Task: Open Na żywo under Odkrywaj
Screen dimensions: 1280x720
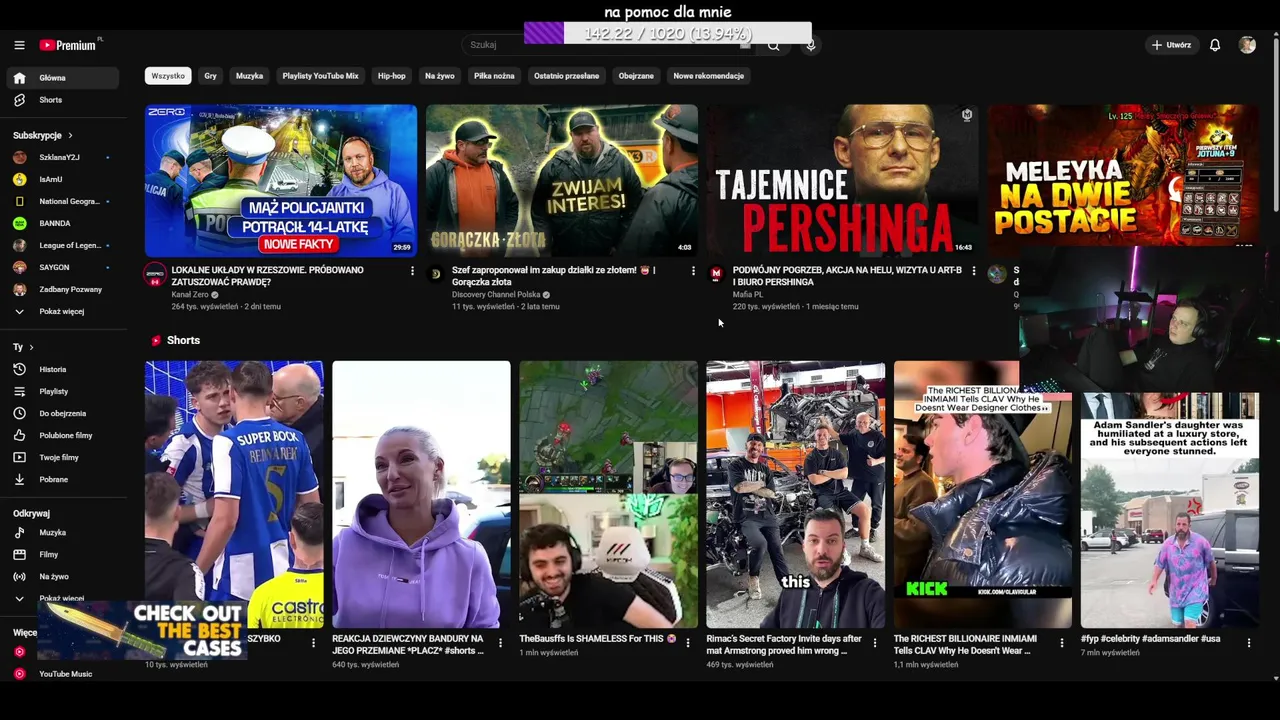Action: tap(62, 576)
